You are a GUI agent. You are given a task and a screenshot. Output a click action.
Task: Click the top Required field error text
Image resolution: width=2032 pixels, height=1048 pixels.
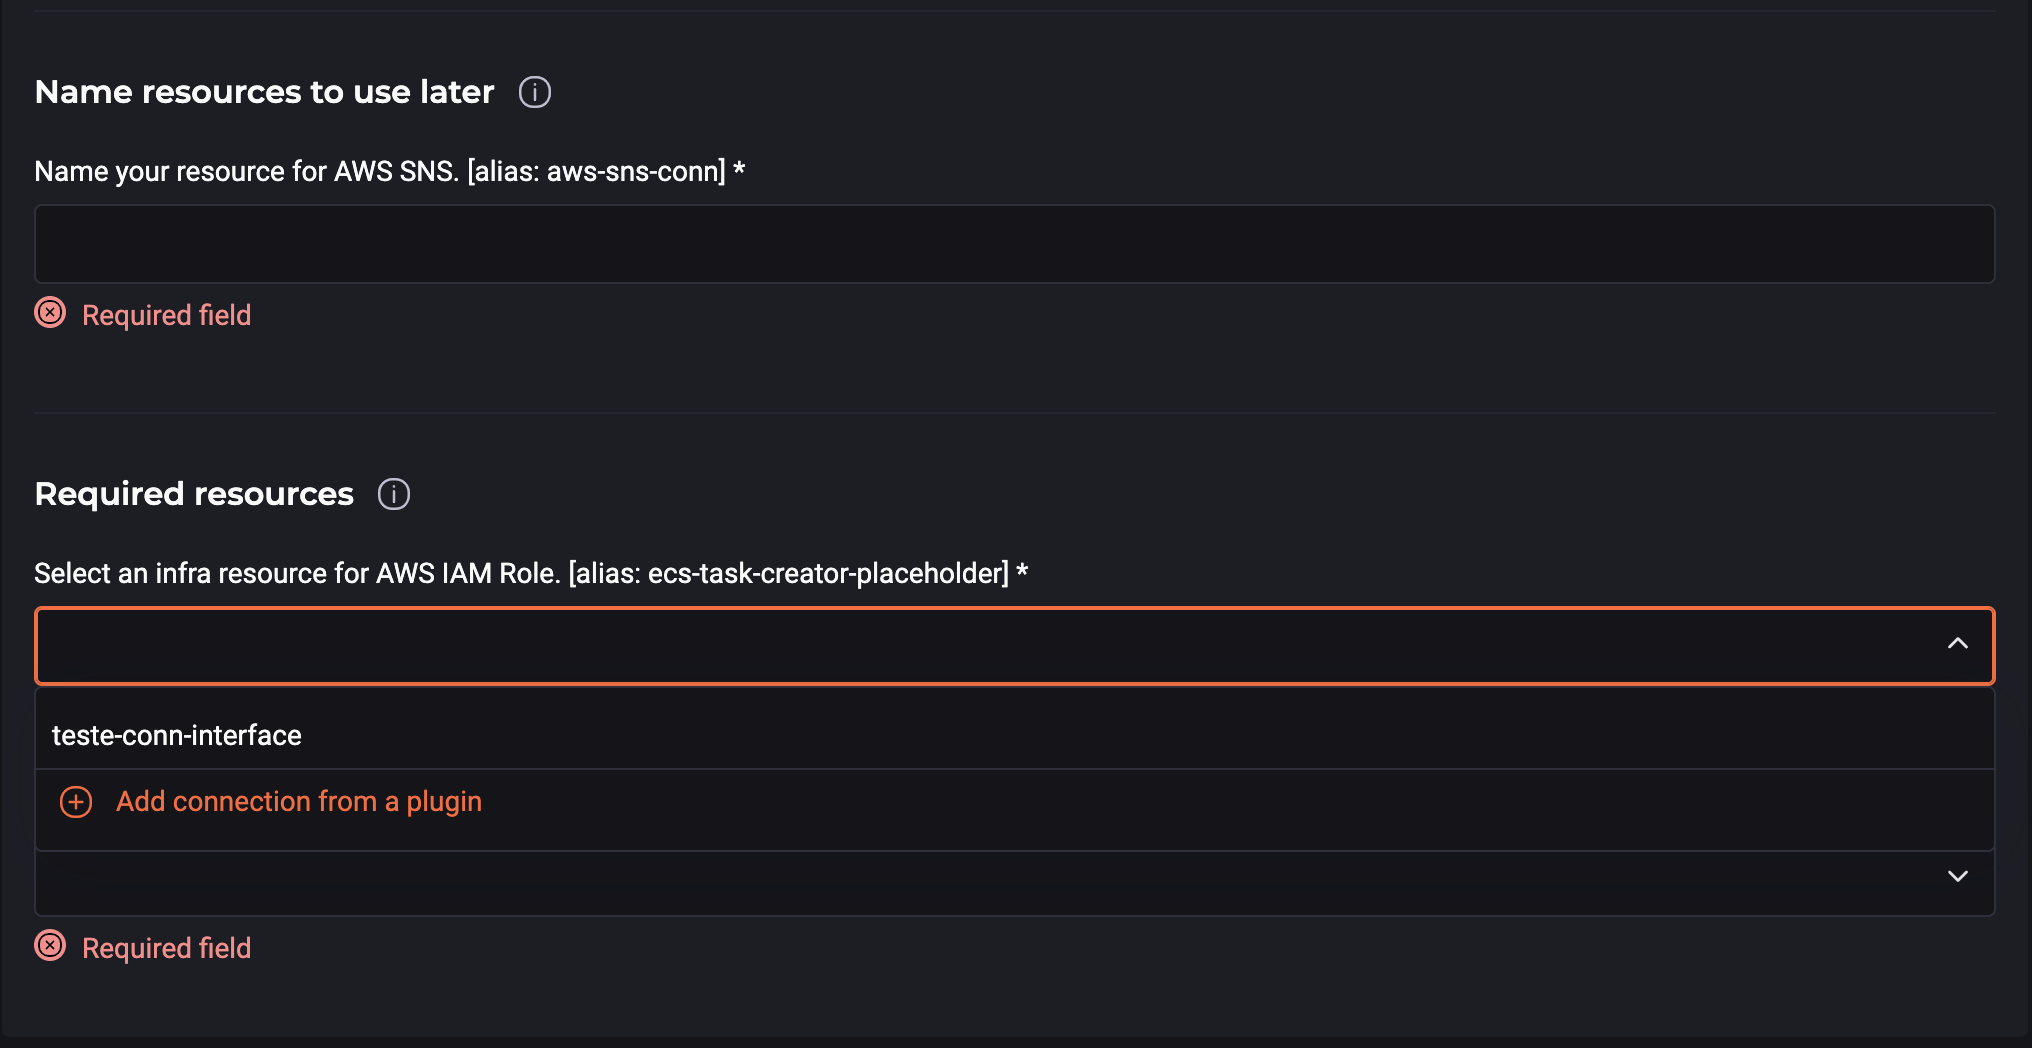[x=166, y=314]
